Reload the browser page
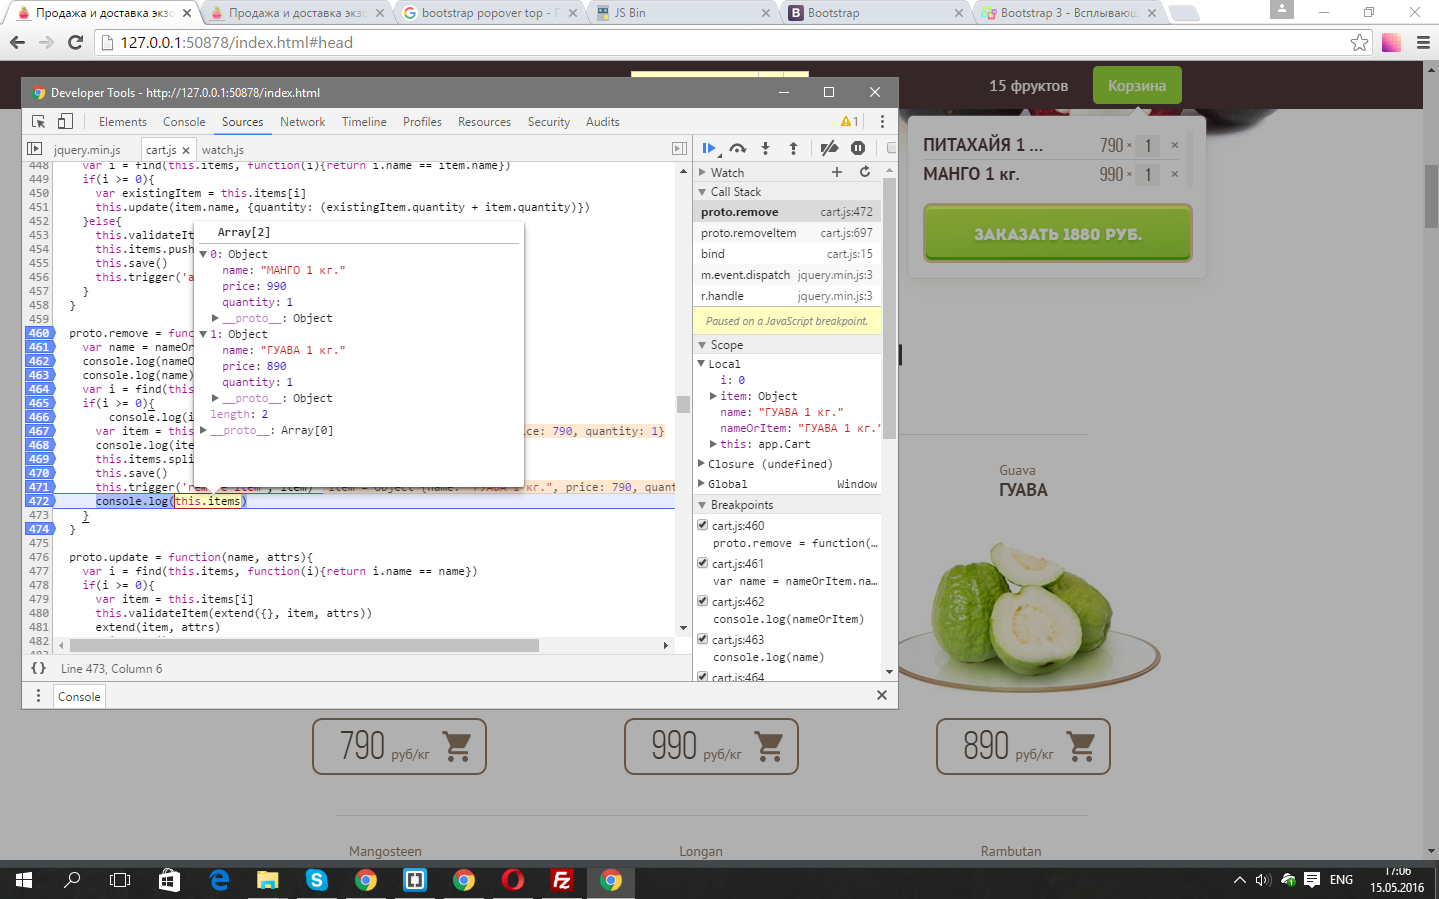Viewport: 1439px width, 899px height. (75, 43)
